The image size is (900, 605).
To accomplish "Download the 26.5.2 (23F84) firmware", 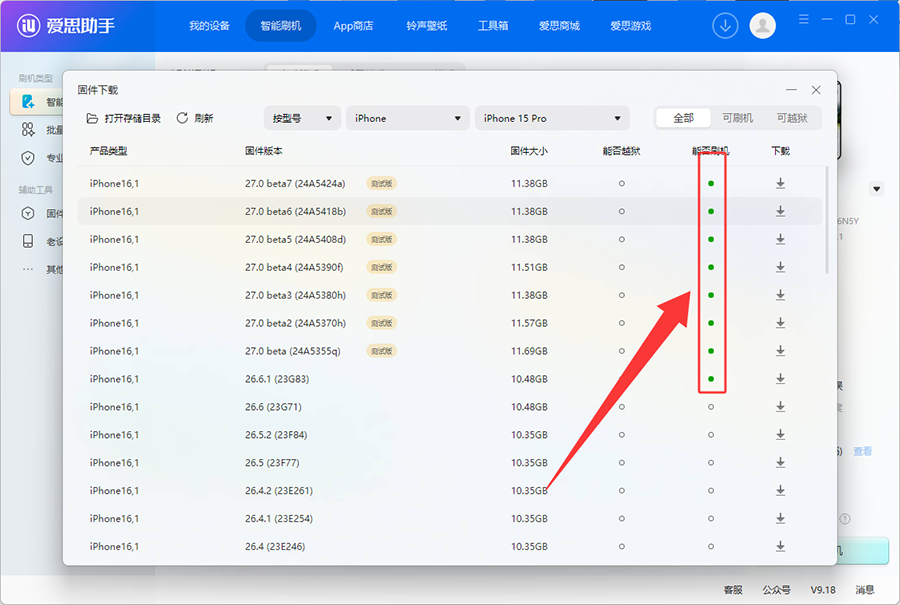I will (780, 435).
